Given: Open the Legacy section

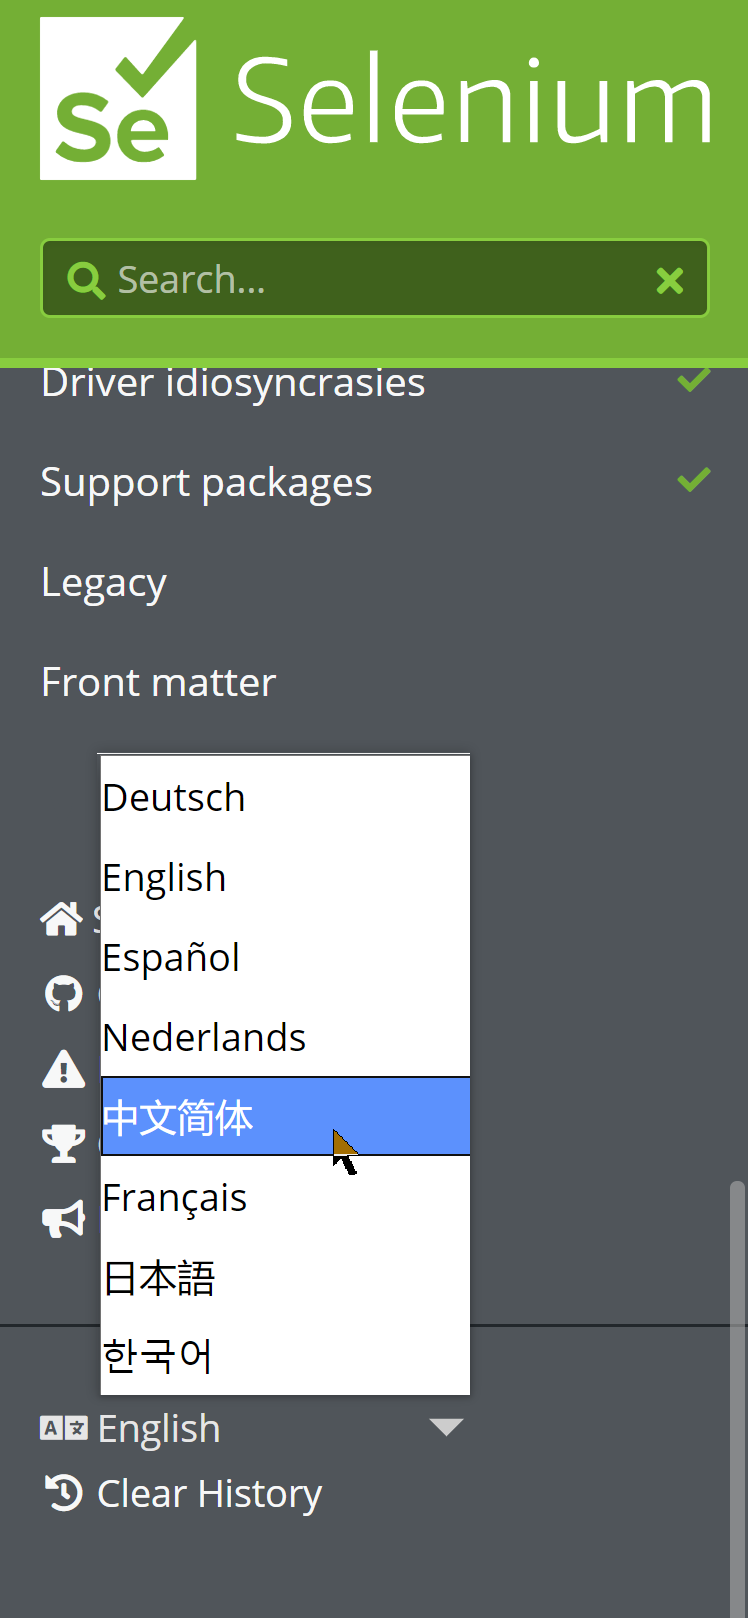Looking at the screenshot, I should 104,583.
